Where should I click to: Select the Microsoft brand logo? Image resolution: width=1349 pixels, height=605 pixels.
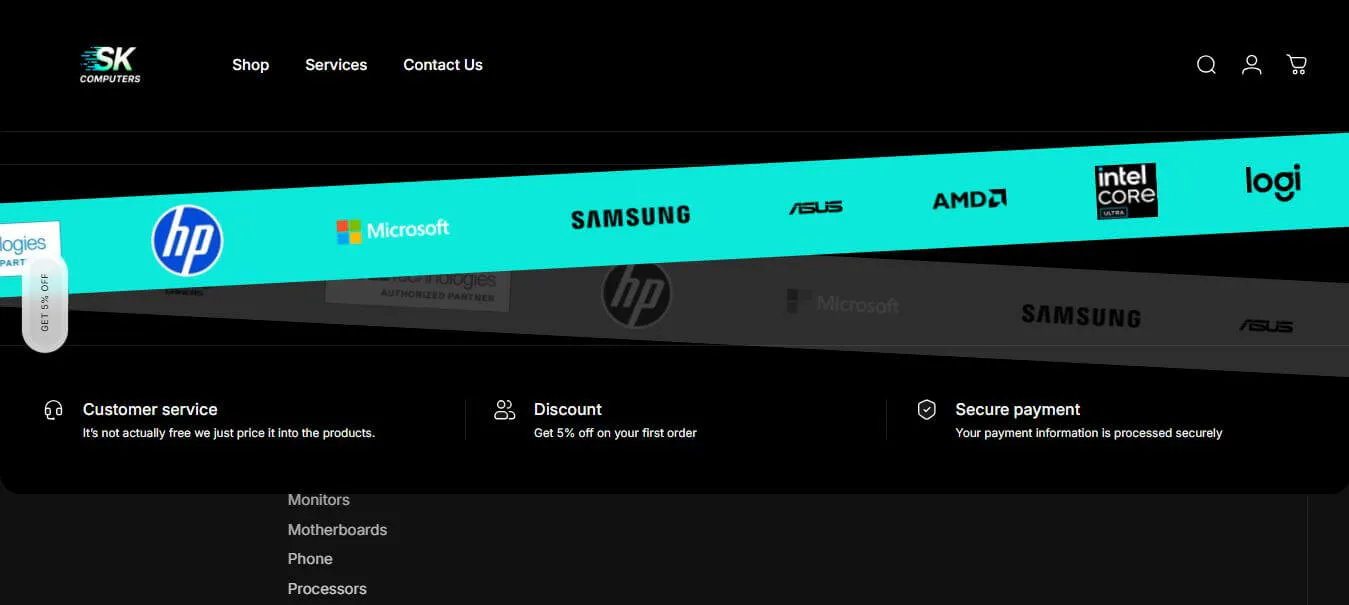pyautogui.click(x=393, y=230)
